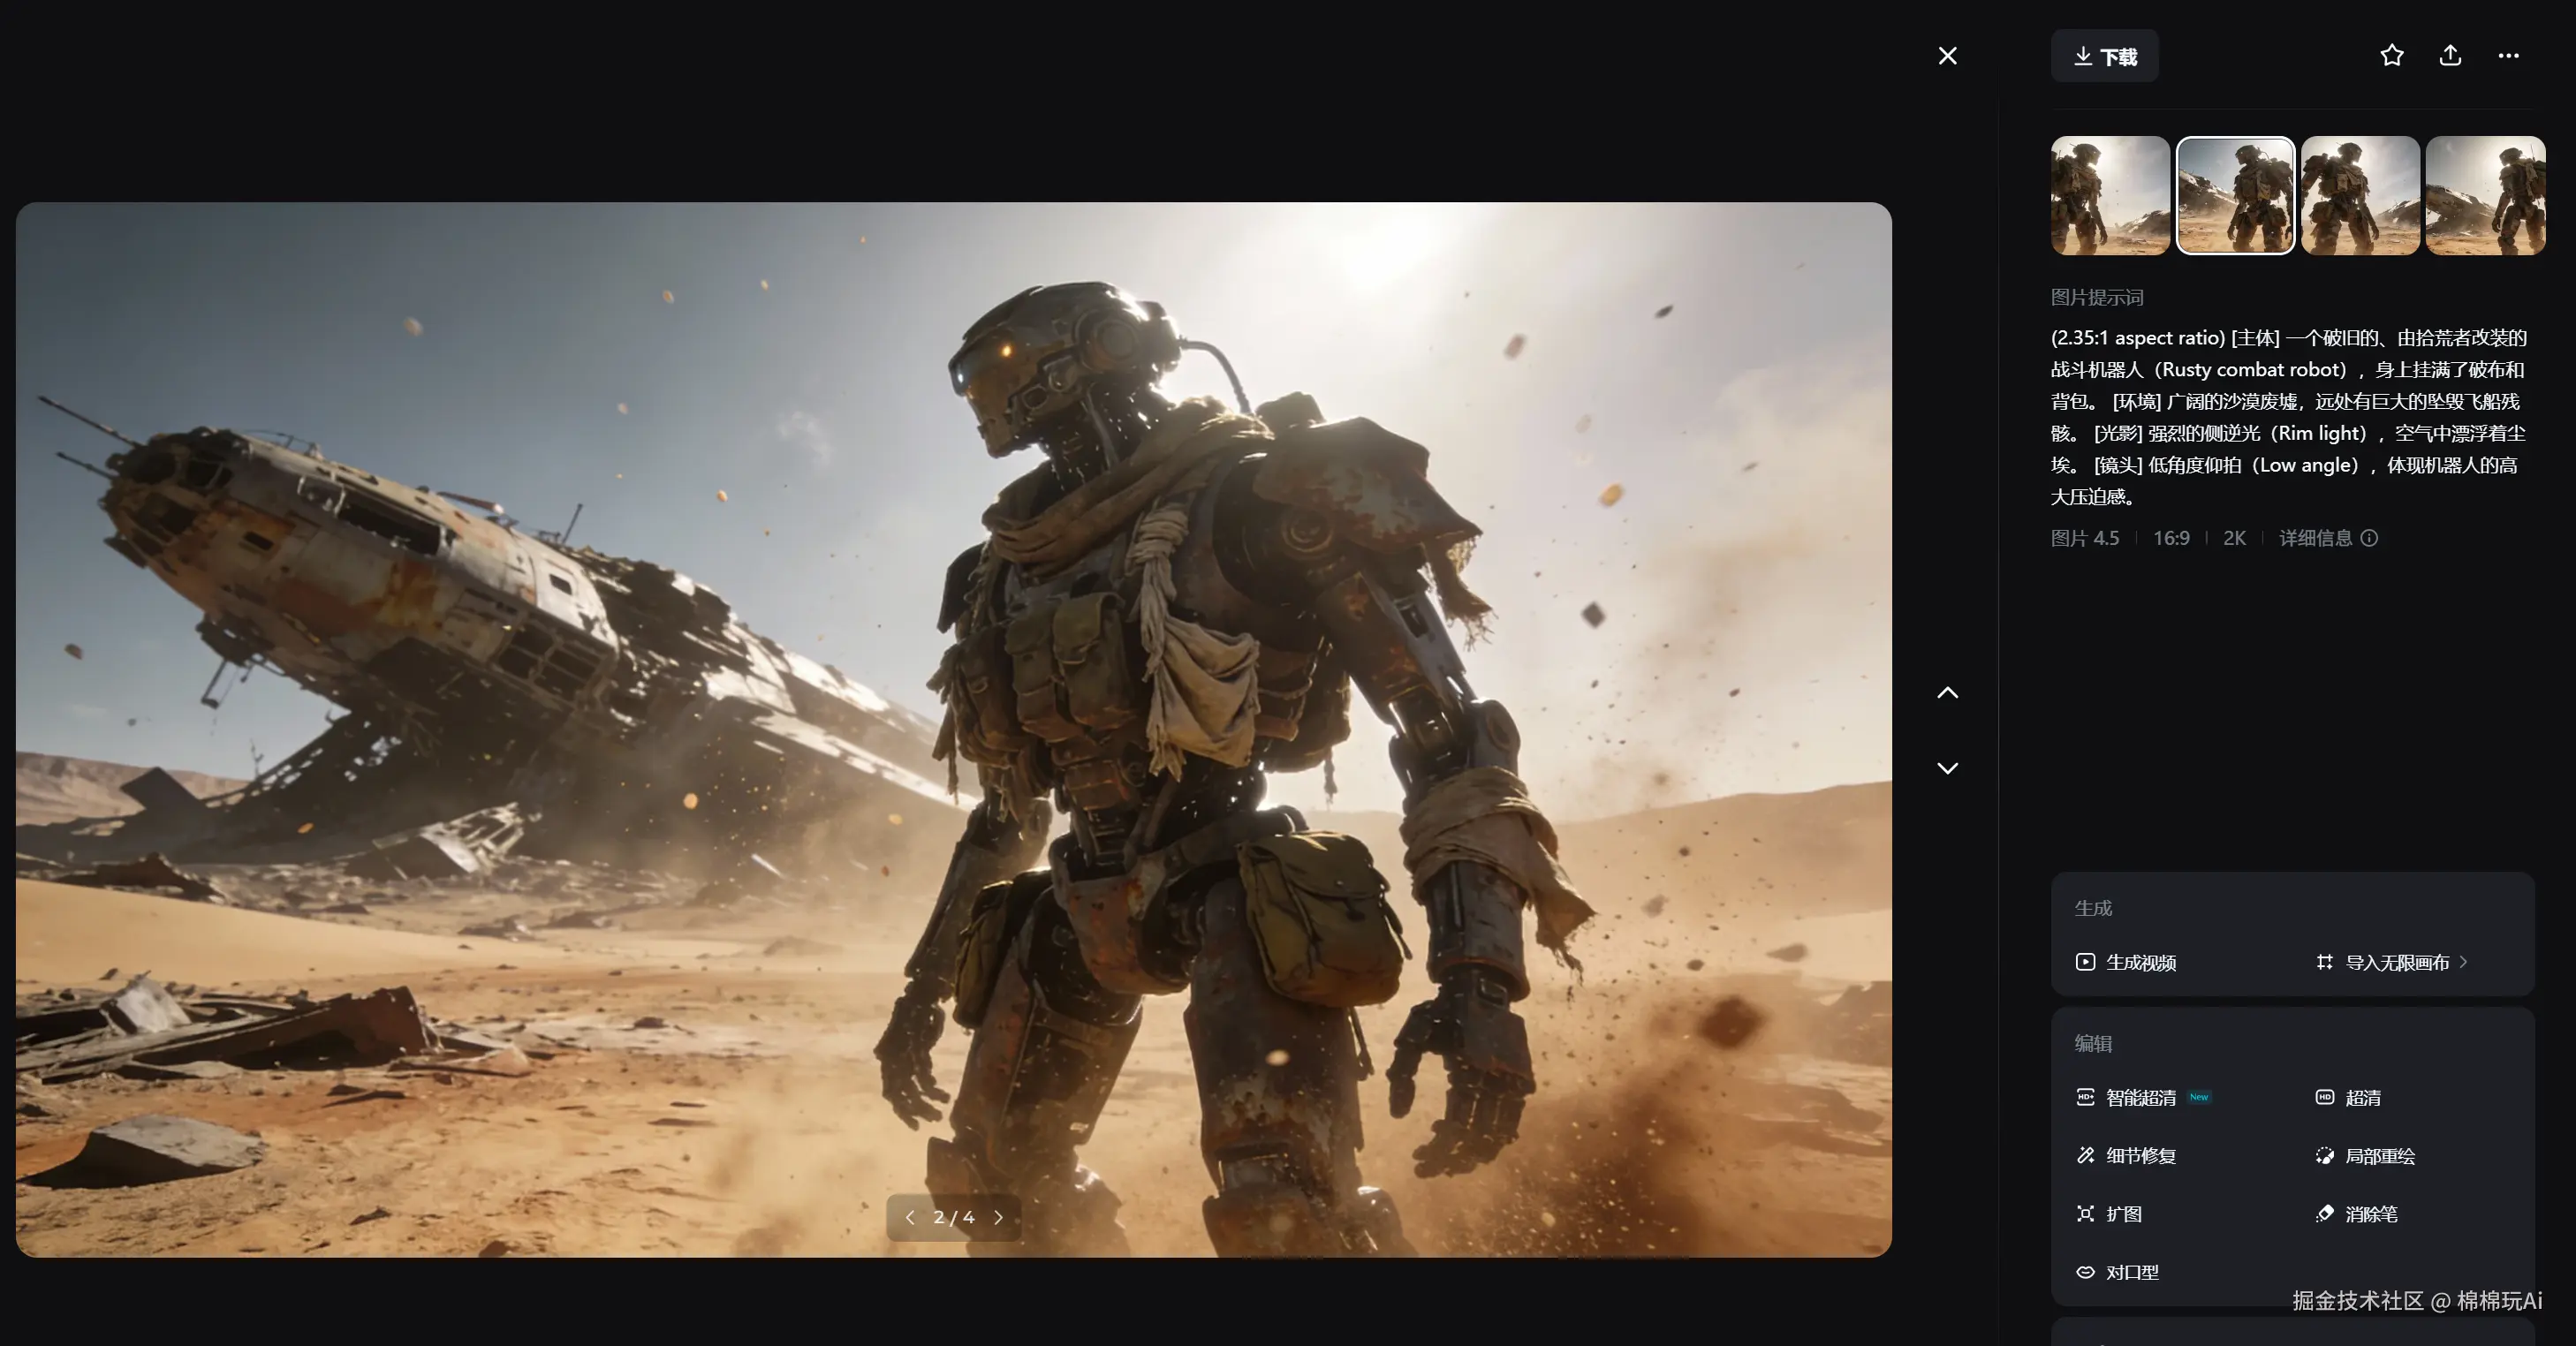
Task: Go to the previous generation with the up chevron
Action: coord(1947,692)
